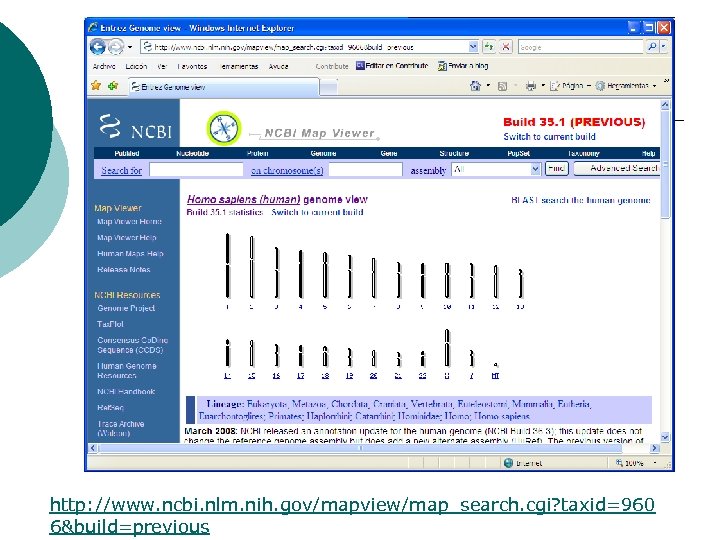Click the vertical scrollbar up arrow
The height and width of the screenshot is (540, 720).
click(x=664, y=105)
